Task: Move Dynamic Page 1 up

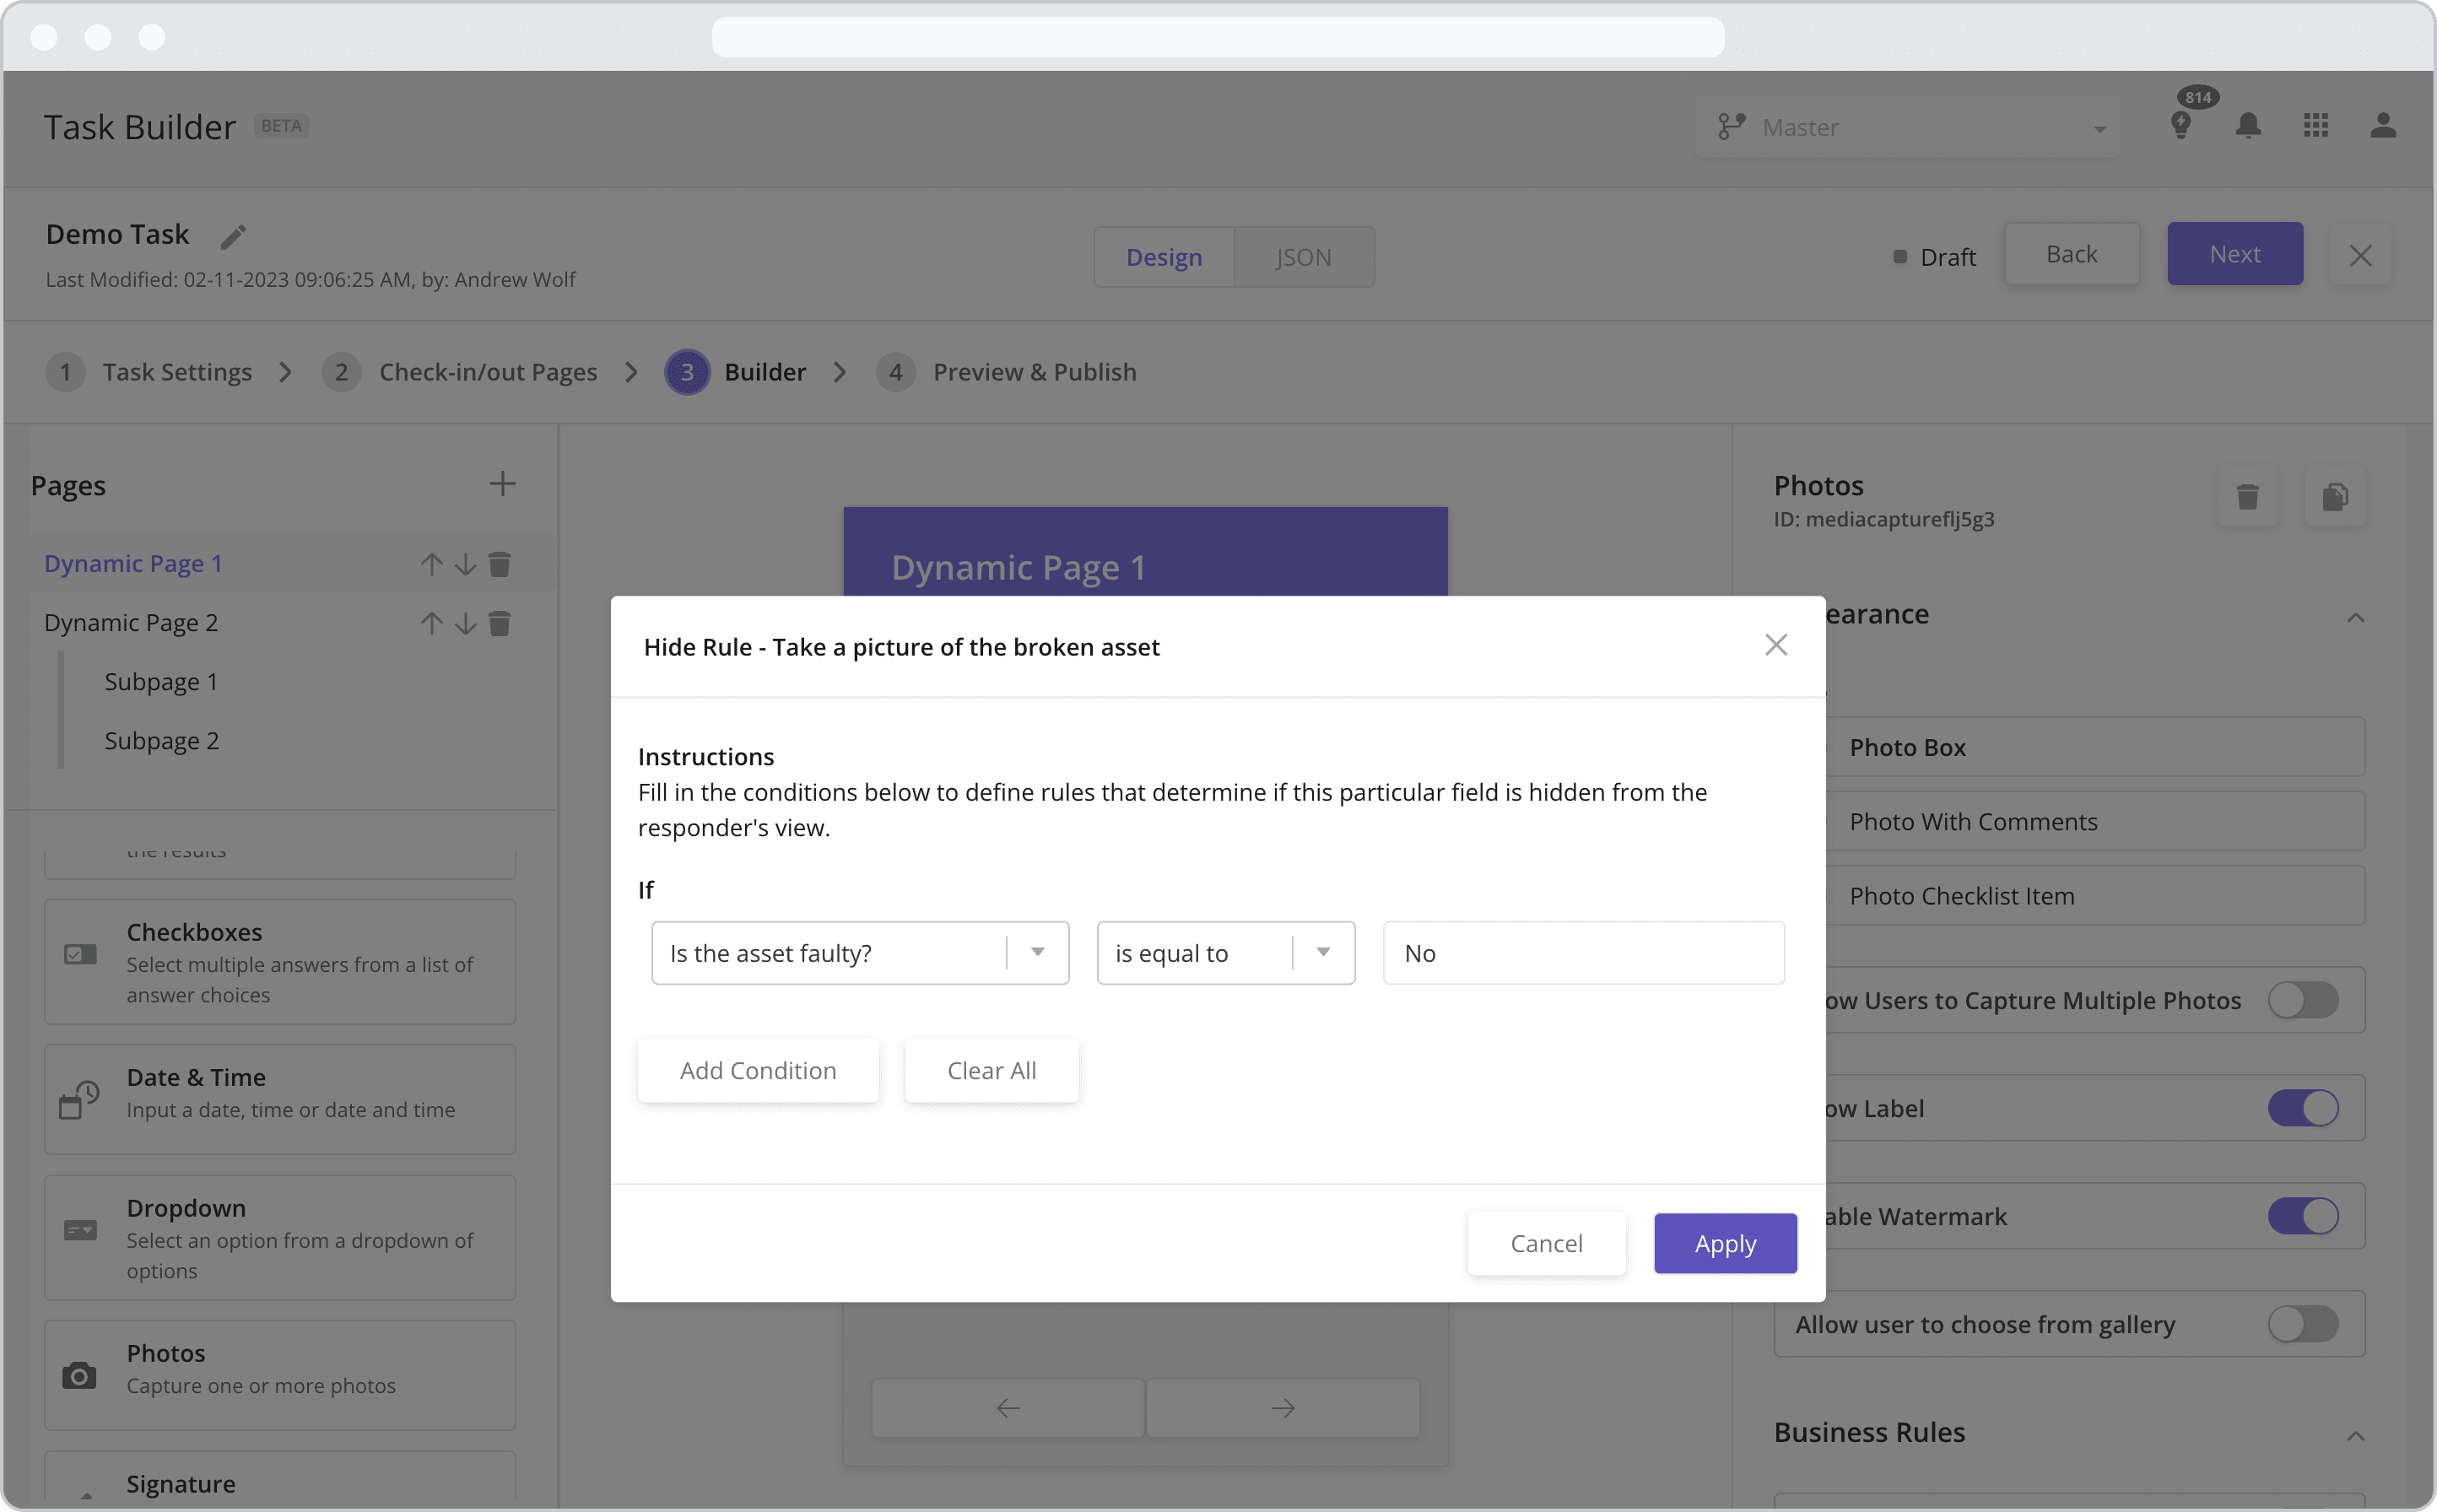Action: pyautogui.click(x=431, y=565)
